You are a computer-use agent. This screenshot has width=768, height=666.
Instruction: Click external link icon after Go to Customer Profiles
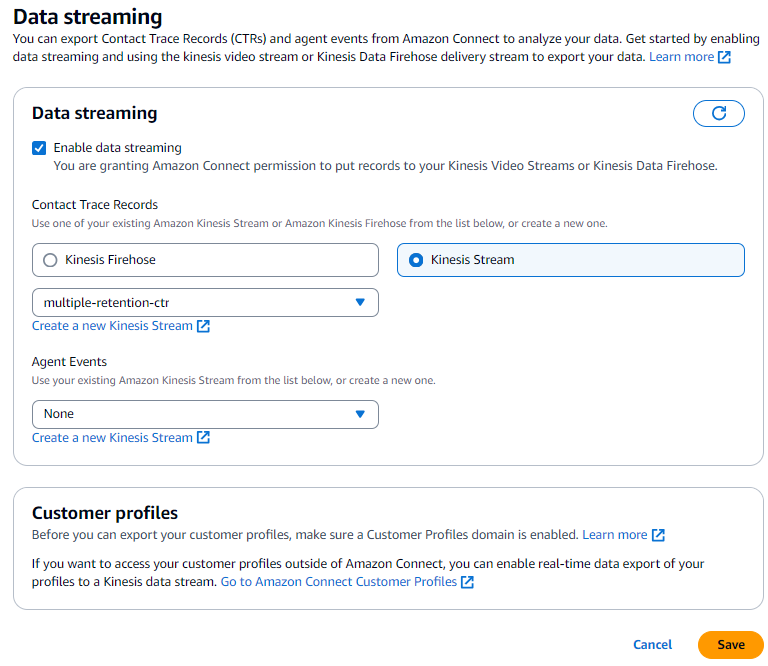point(468,582)
